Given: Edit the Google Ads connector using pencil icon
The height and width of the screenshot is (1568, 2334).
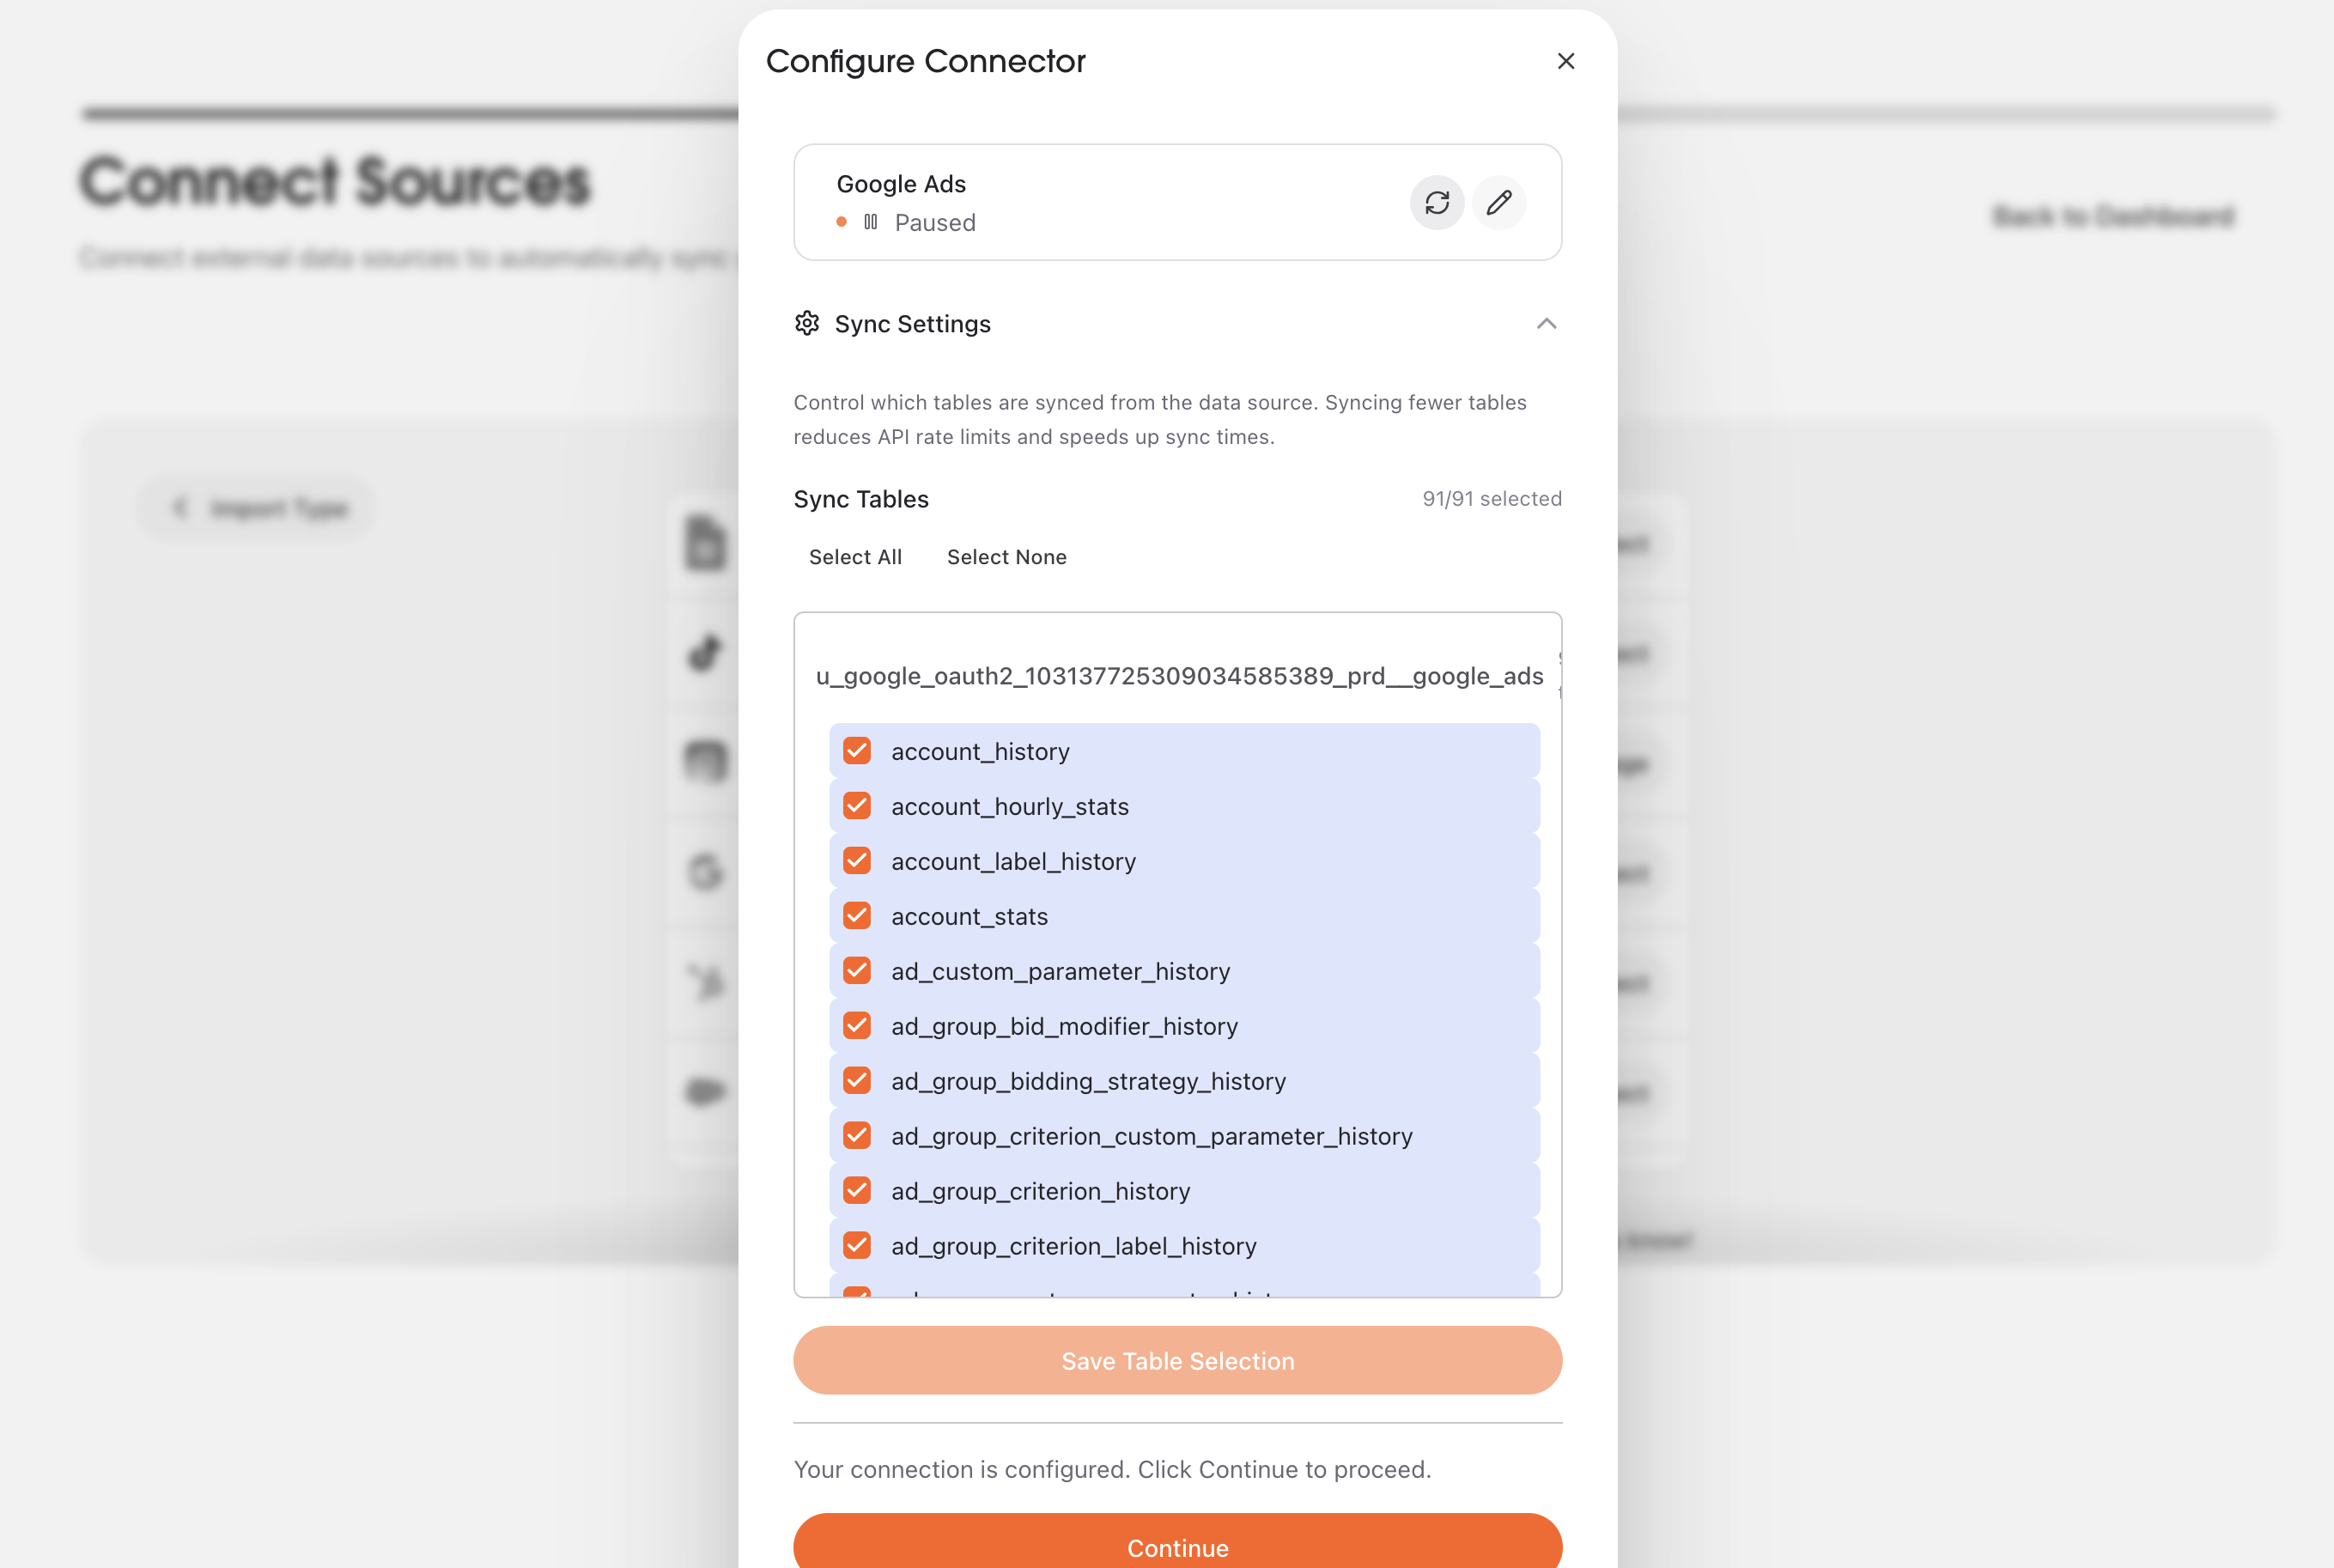Looking at the screenshot, I should (1498, 203).
